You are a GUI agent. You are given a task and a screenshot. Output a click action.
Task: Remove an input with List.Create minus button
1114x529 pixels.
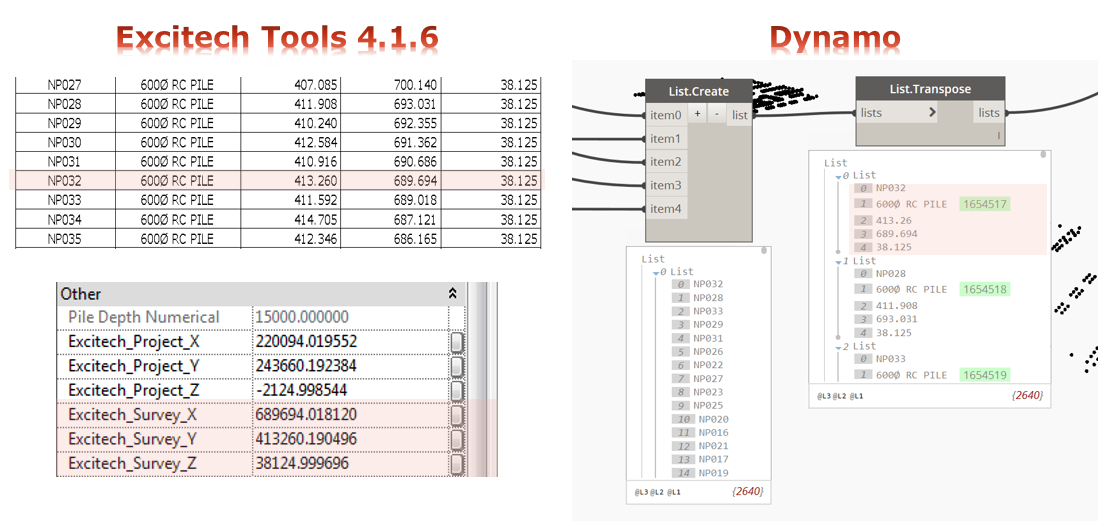click(x=717, y=114)
